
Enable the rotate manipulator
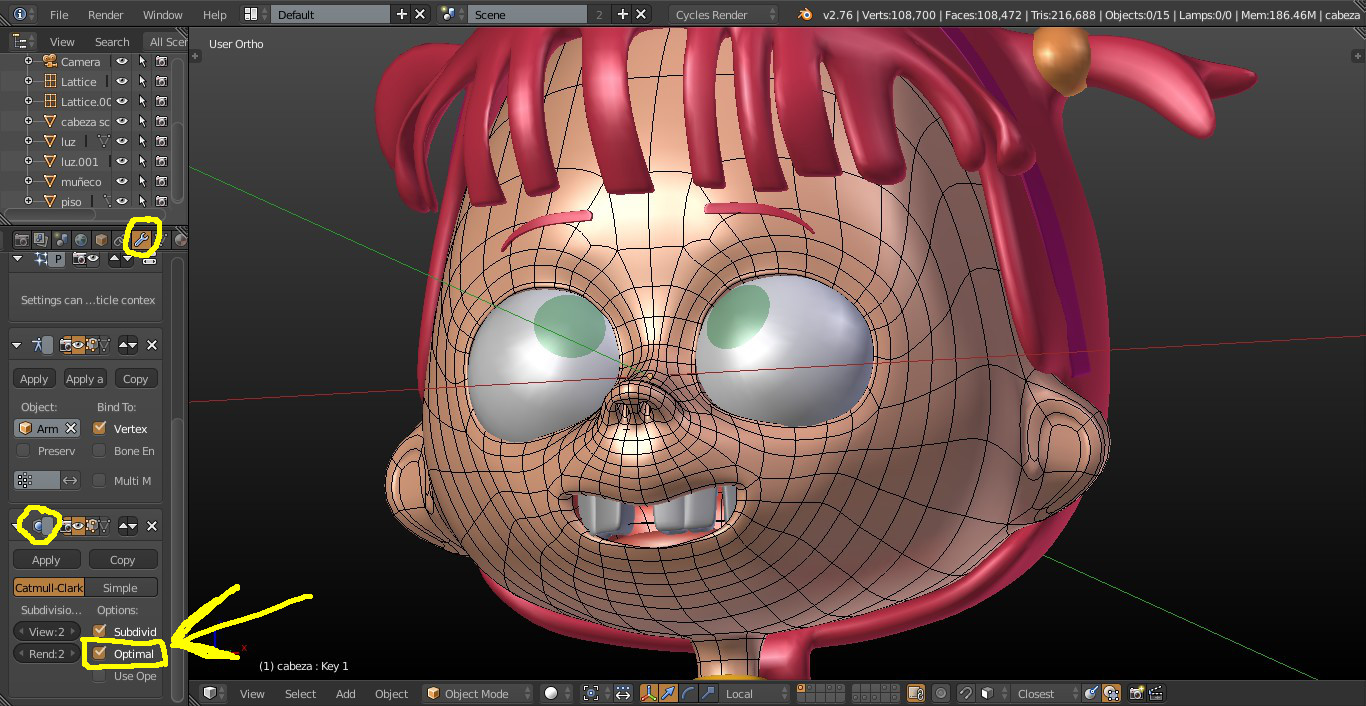coord(687,693)
